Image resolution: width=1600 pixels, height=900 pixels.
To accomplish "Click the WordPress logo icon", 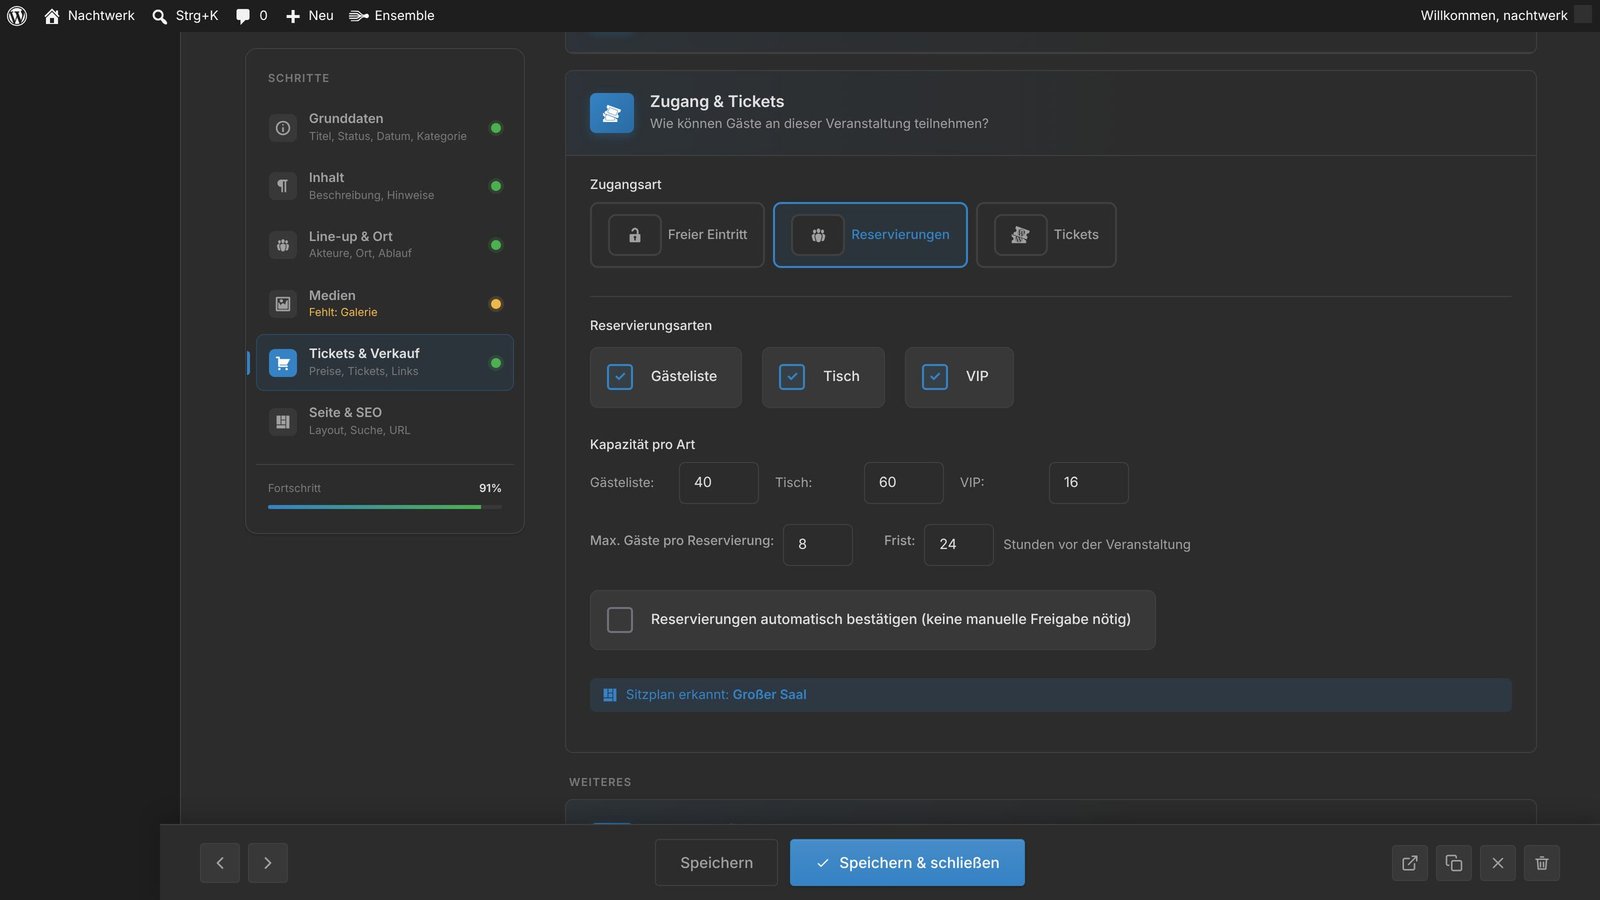I will tap(17, 16).
